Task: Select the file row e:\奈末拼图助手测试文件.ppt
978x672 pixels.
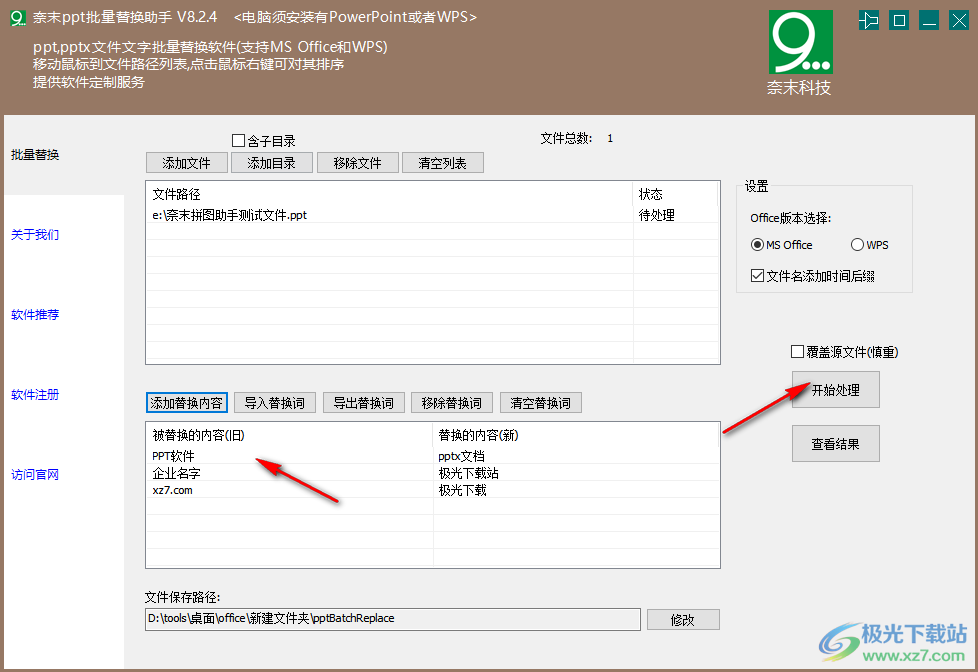Action: click(x=433, y=215)
